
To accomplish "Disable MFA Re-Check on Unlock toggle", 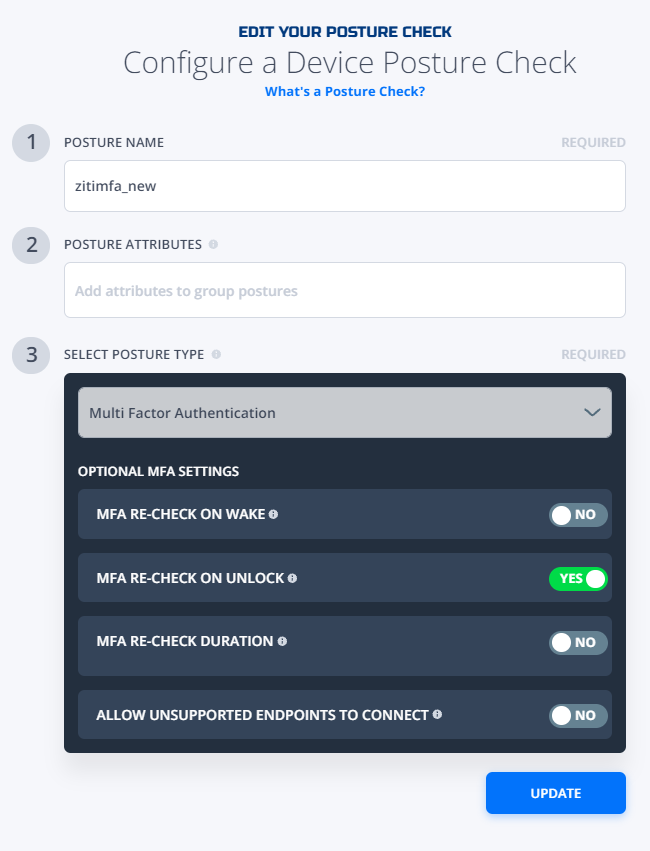I will pyautogui.click(x=578, y=579).
